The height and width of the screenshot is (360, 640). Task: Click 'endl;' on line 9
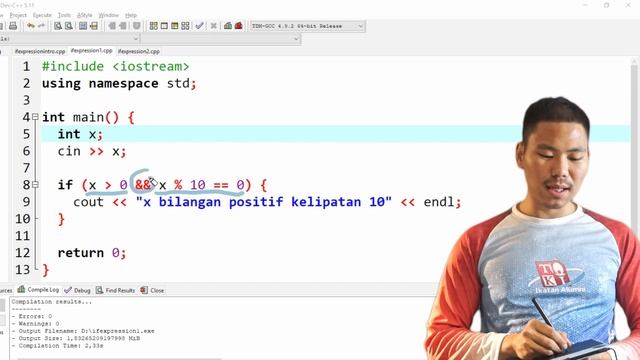pos(442,202)
